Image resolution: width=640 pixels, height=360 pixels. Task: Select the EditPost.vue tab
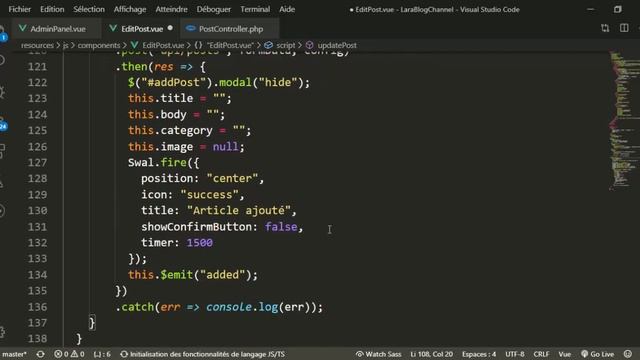click(x=141, y=29)
